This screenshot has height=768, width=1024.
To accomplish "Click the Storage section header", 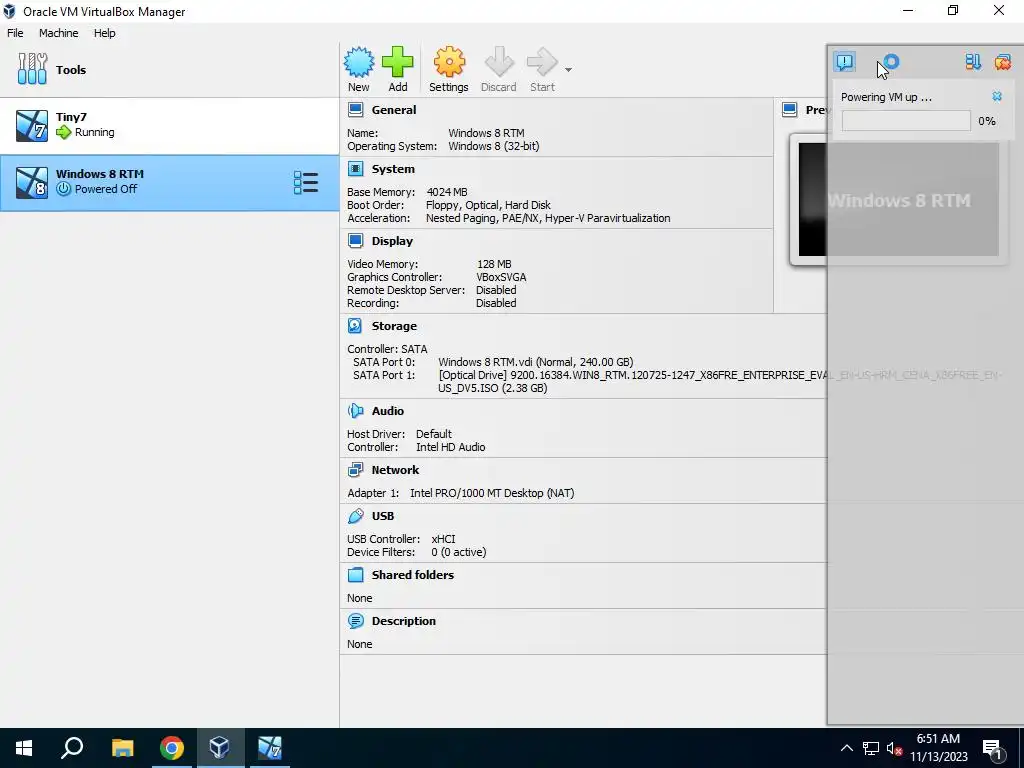I will coord(394,326).
